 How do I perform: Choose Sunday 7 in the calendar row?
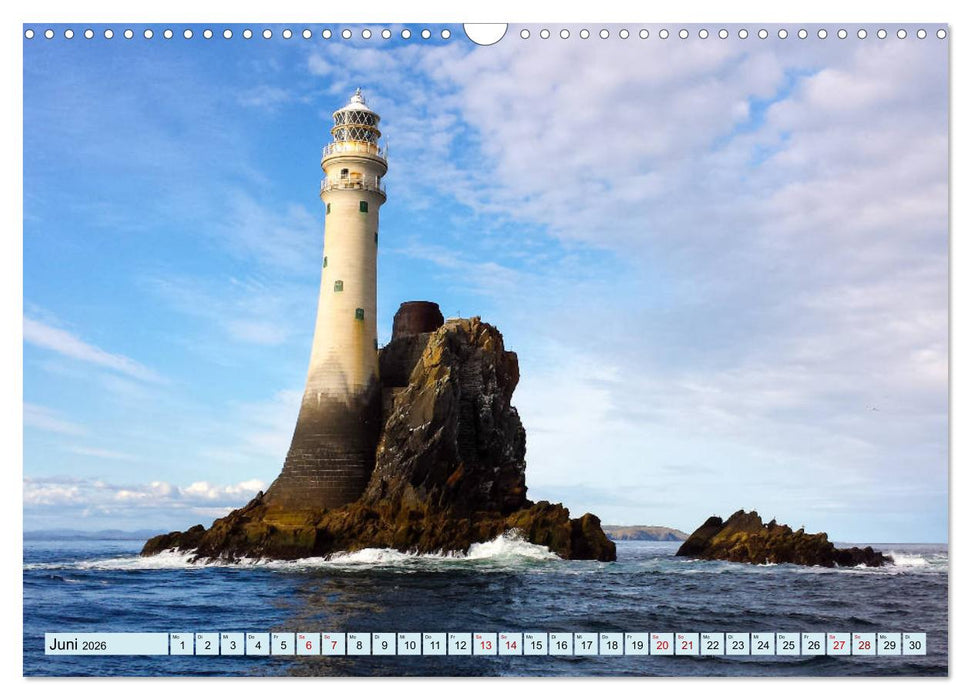[x=333, y=644]
